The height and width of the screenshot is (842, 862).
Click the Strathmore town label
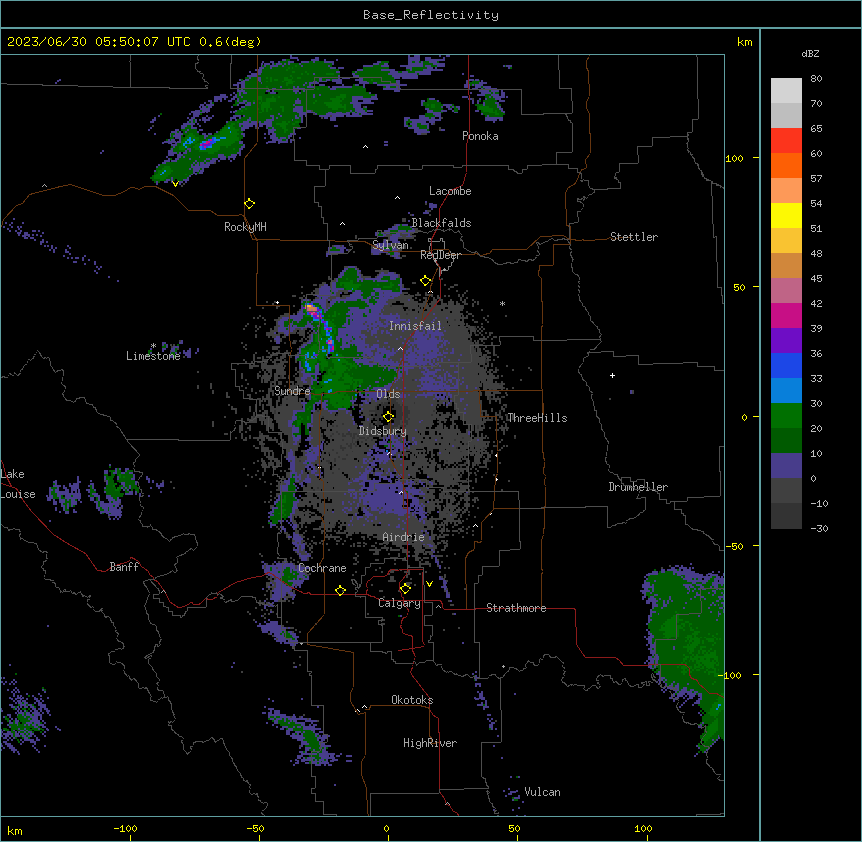coord(516,608)
